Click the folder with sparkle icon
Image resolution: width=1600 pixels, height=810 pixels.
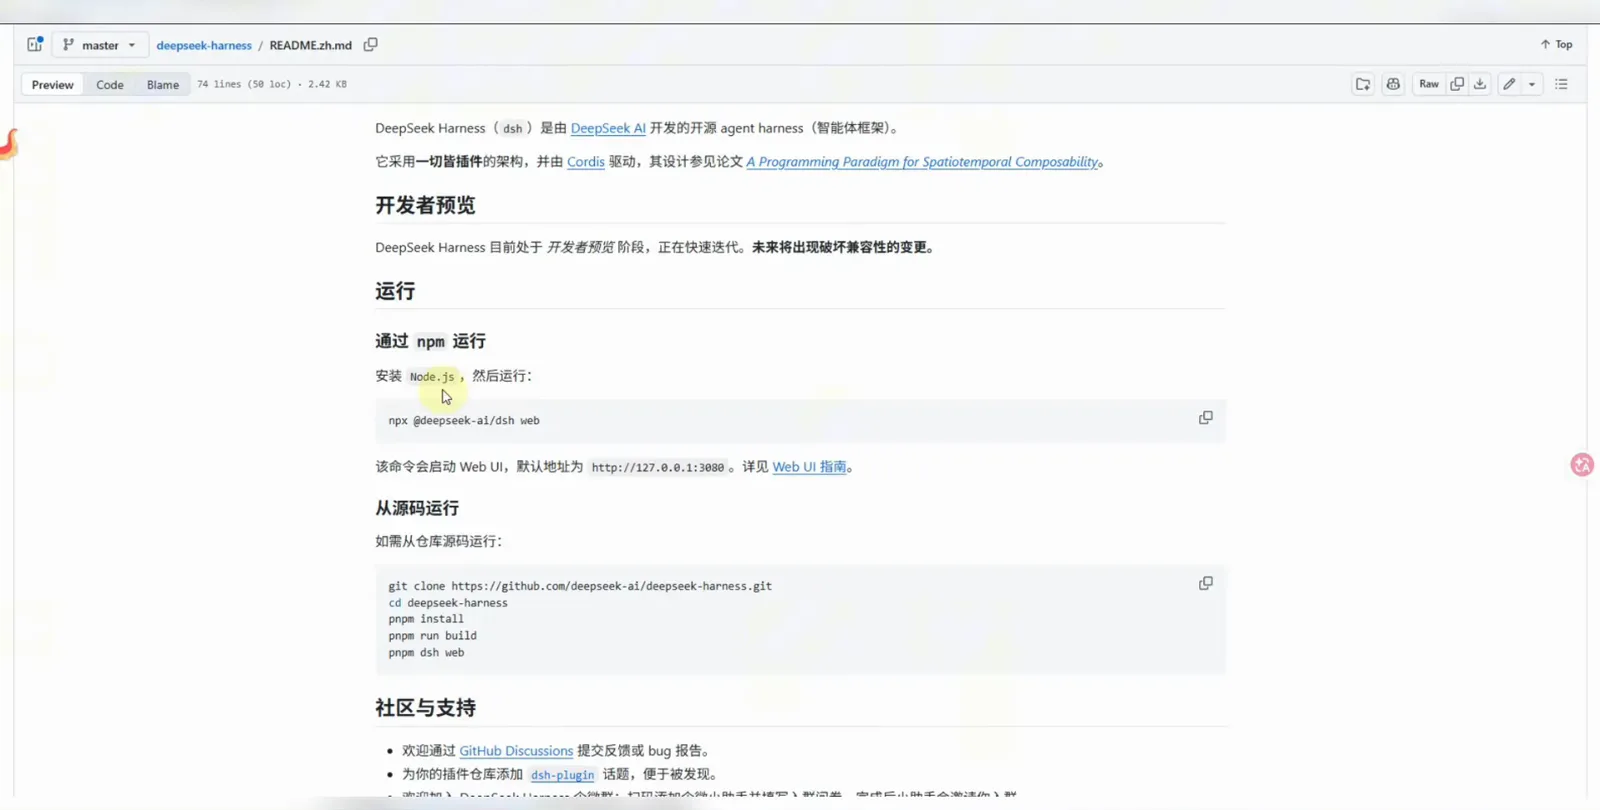tap(1363, 84)
